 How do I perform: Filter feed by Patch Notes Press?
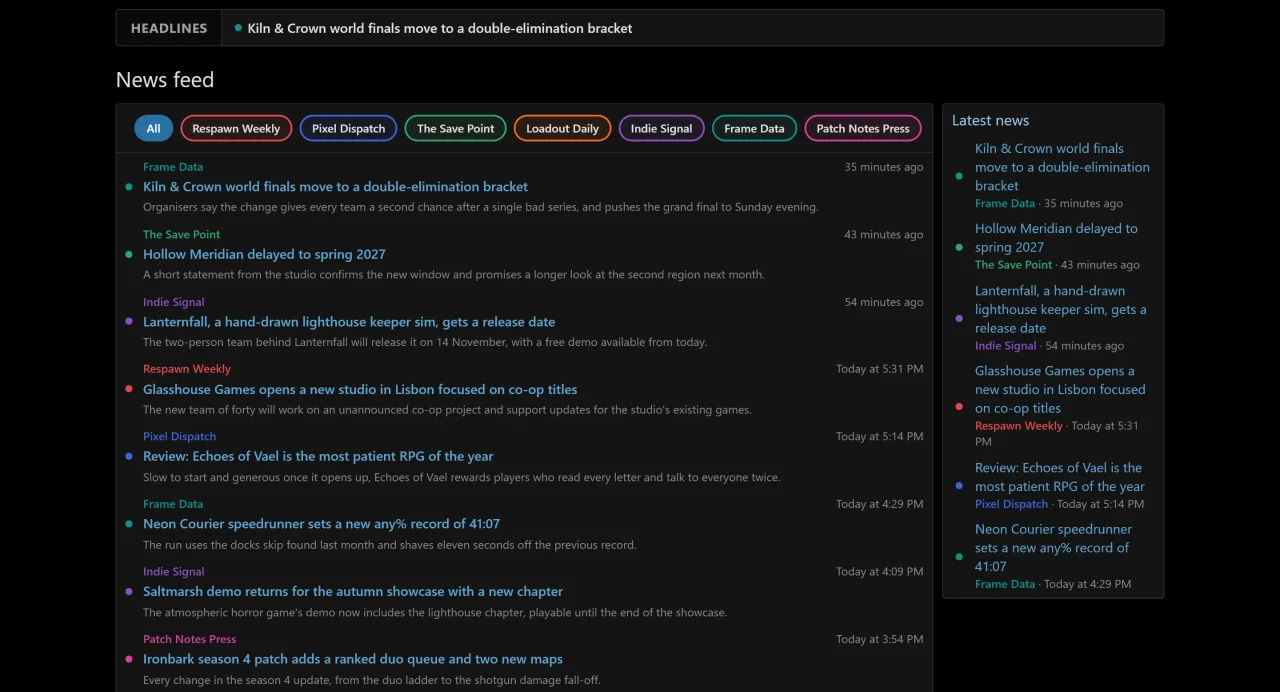pos(863,128)
